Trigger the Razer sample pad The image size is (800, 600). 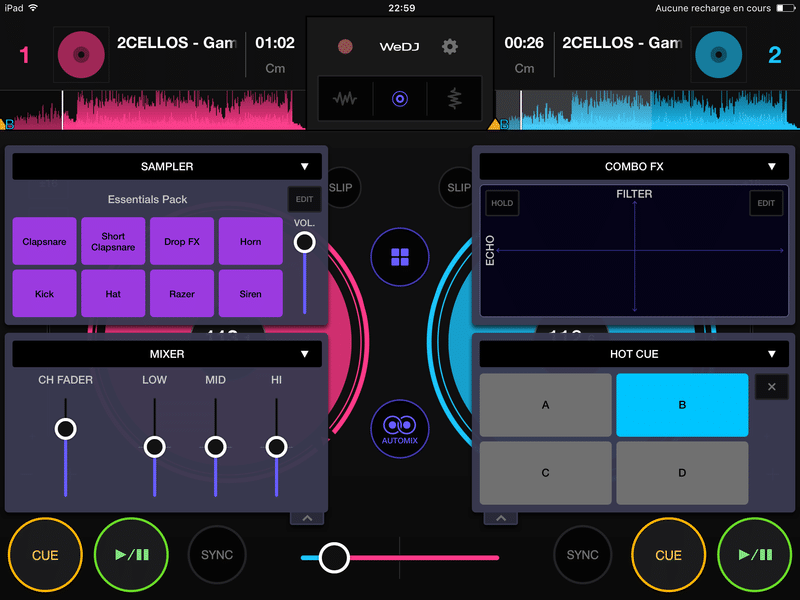(182, 293)
